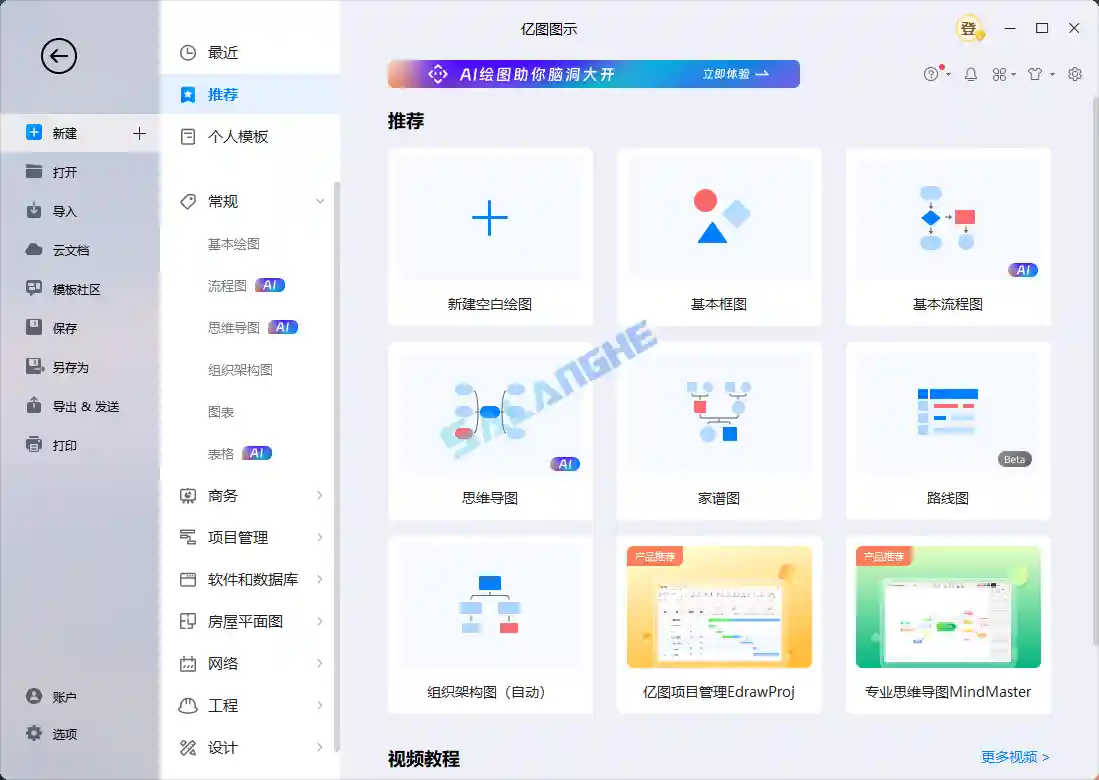The width and height of the screenshot is (1099, 780).
Task: Click the back arrow at top left
Action: (x=58, y=57)
